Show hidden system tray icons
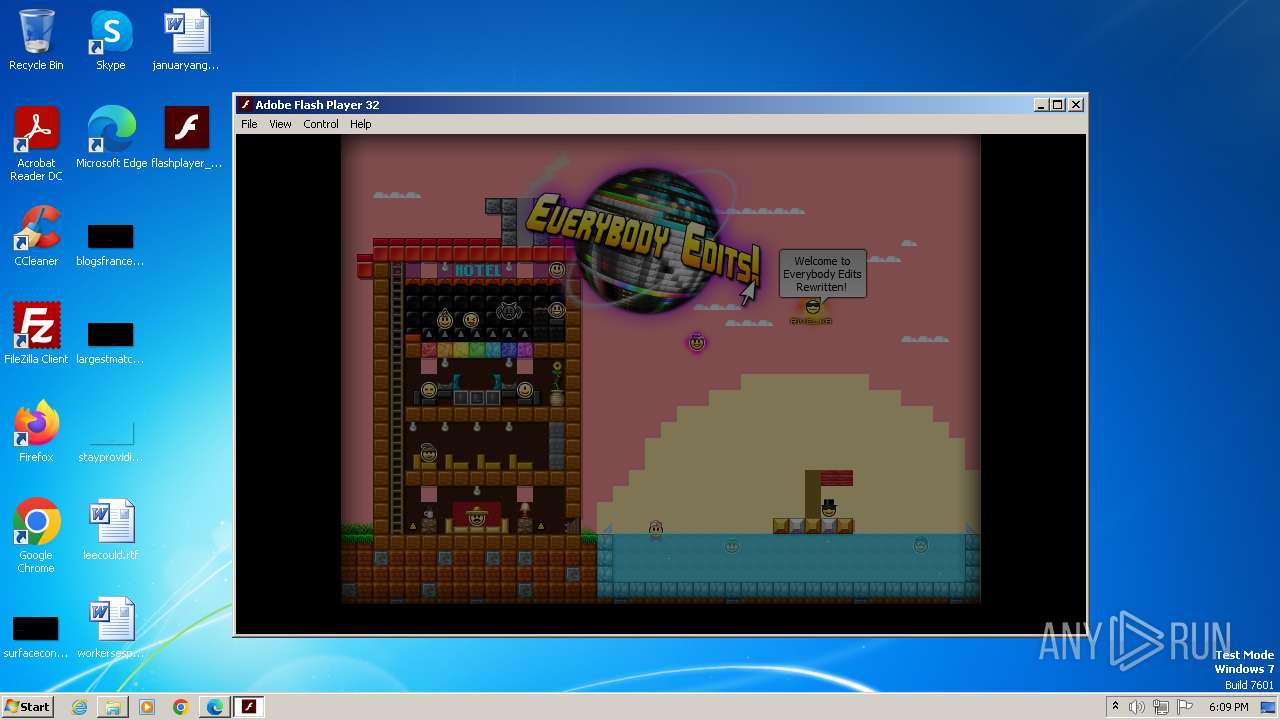This screenshot has width=1280, height=720. tap(1115, 707)
